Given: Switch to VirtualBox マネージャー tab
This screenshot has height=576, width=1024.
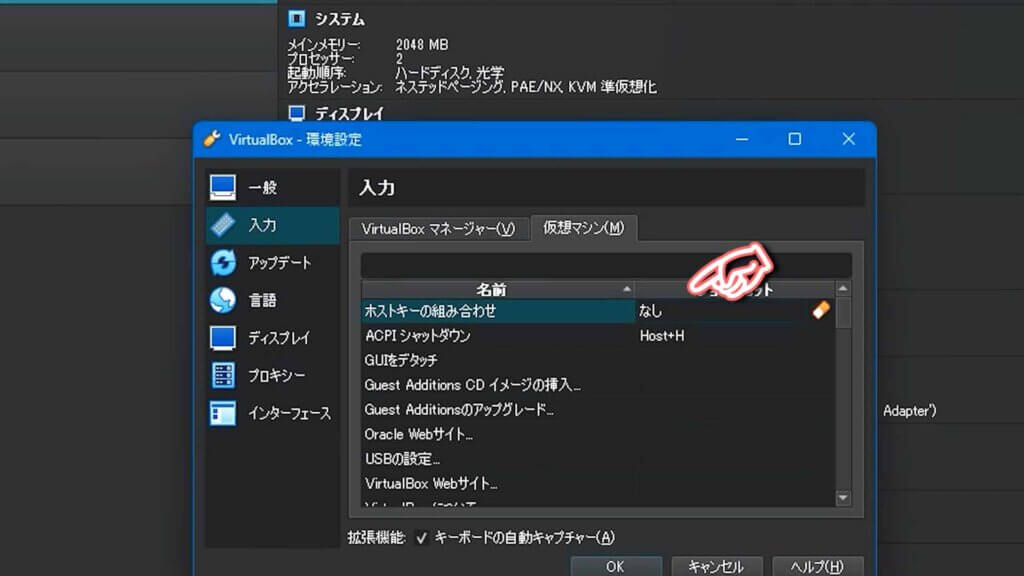Looking at the screenshot, I should [x=438, y=229].
